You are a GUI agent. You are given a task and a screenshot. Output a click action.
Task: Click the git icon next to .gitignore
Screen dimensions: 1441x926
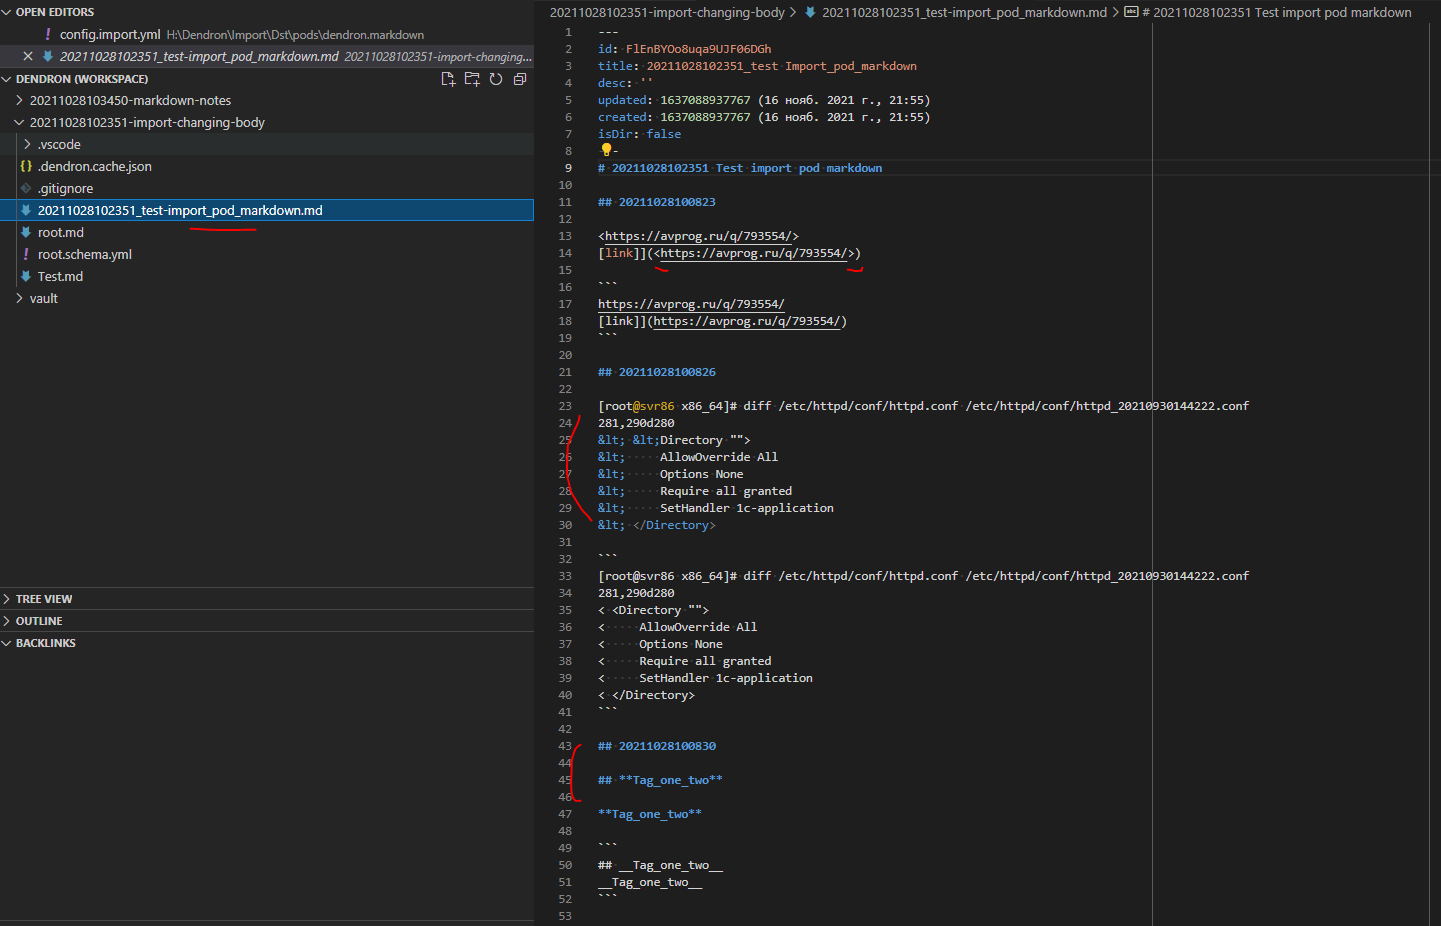pos(28,188)
